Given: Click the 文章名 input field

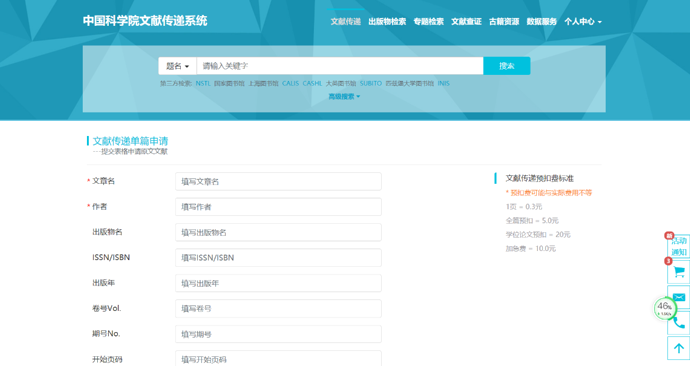Looking at the screenshot, I should (278, 181).
